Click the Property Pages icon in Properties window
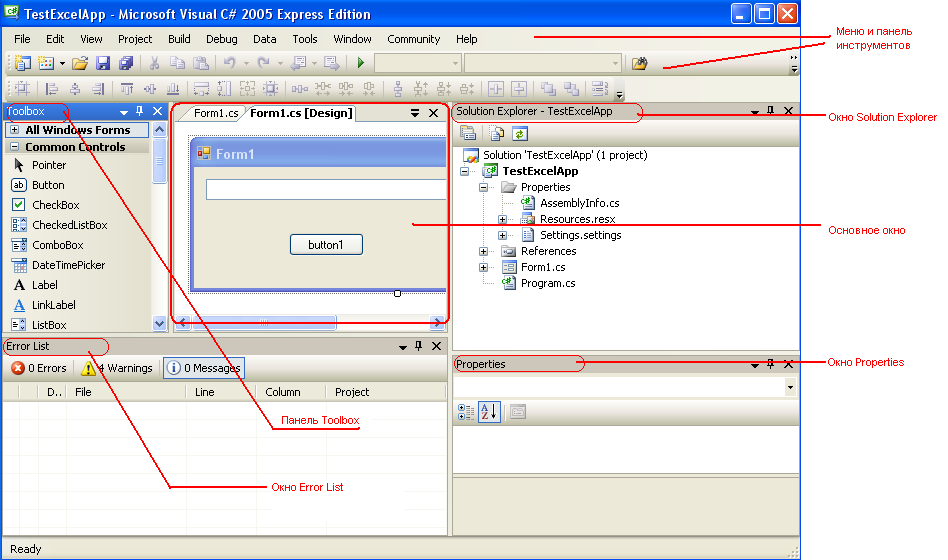 pyautogui.click(x=518, y=412)
